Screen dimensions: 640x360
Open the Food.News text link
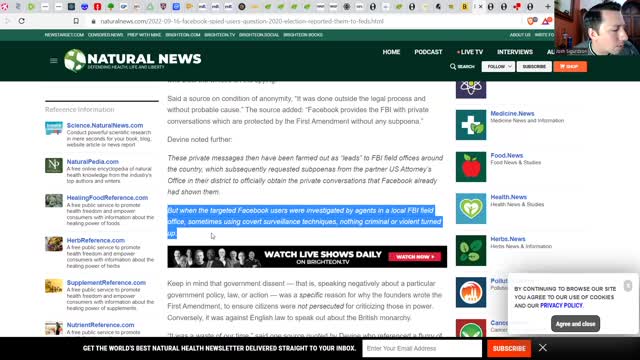[x=507, y=156]
